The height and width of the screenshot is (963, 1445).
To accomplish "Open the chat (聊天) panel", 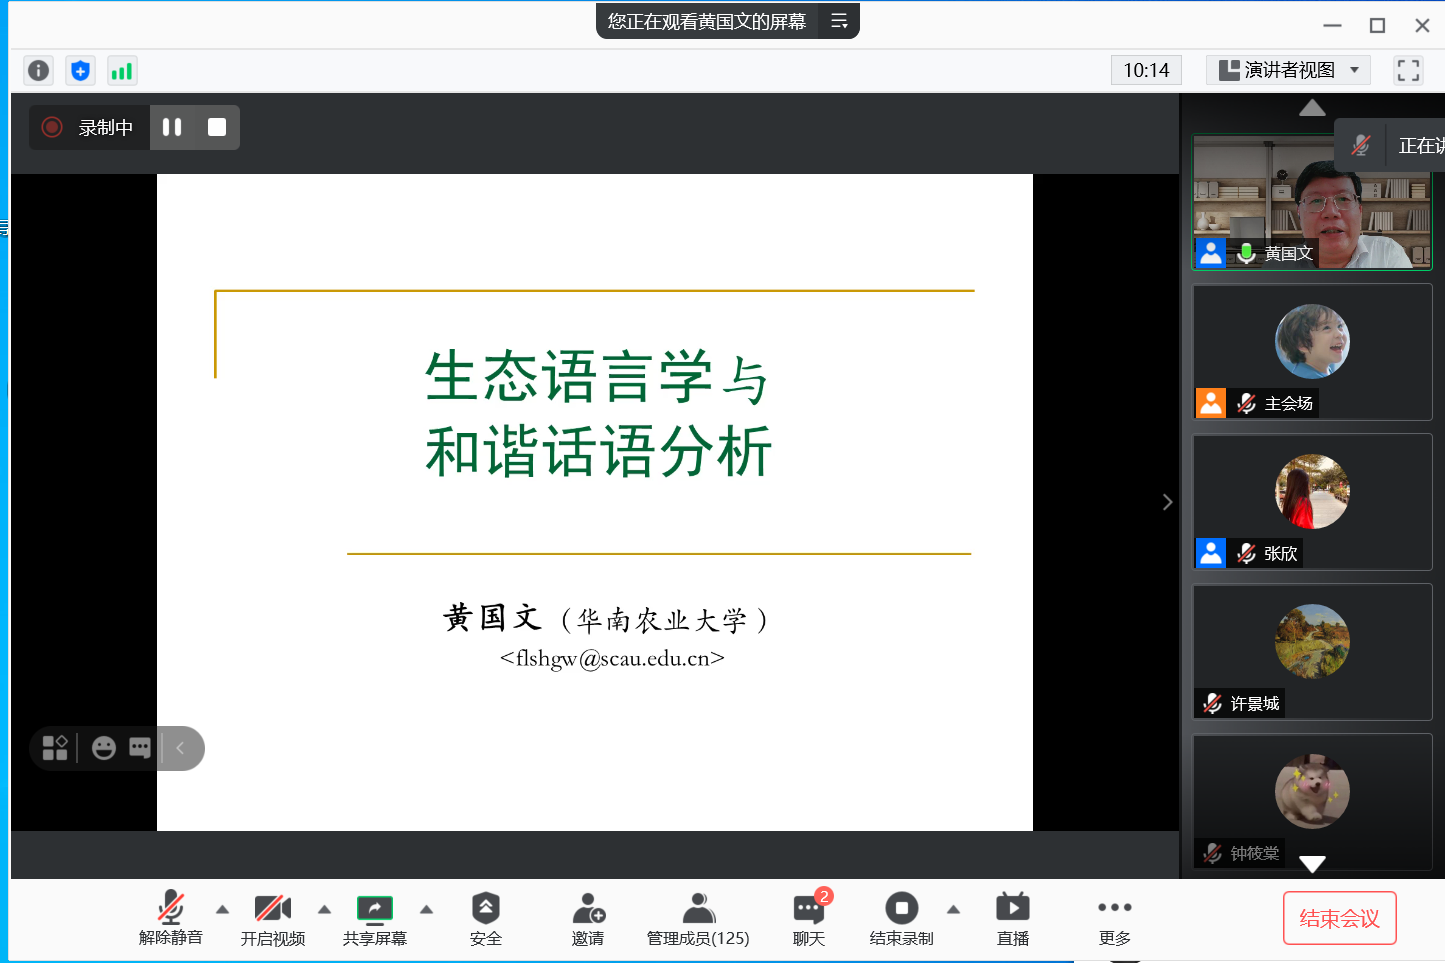I will 808,918.
